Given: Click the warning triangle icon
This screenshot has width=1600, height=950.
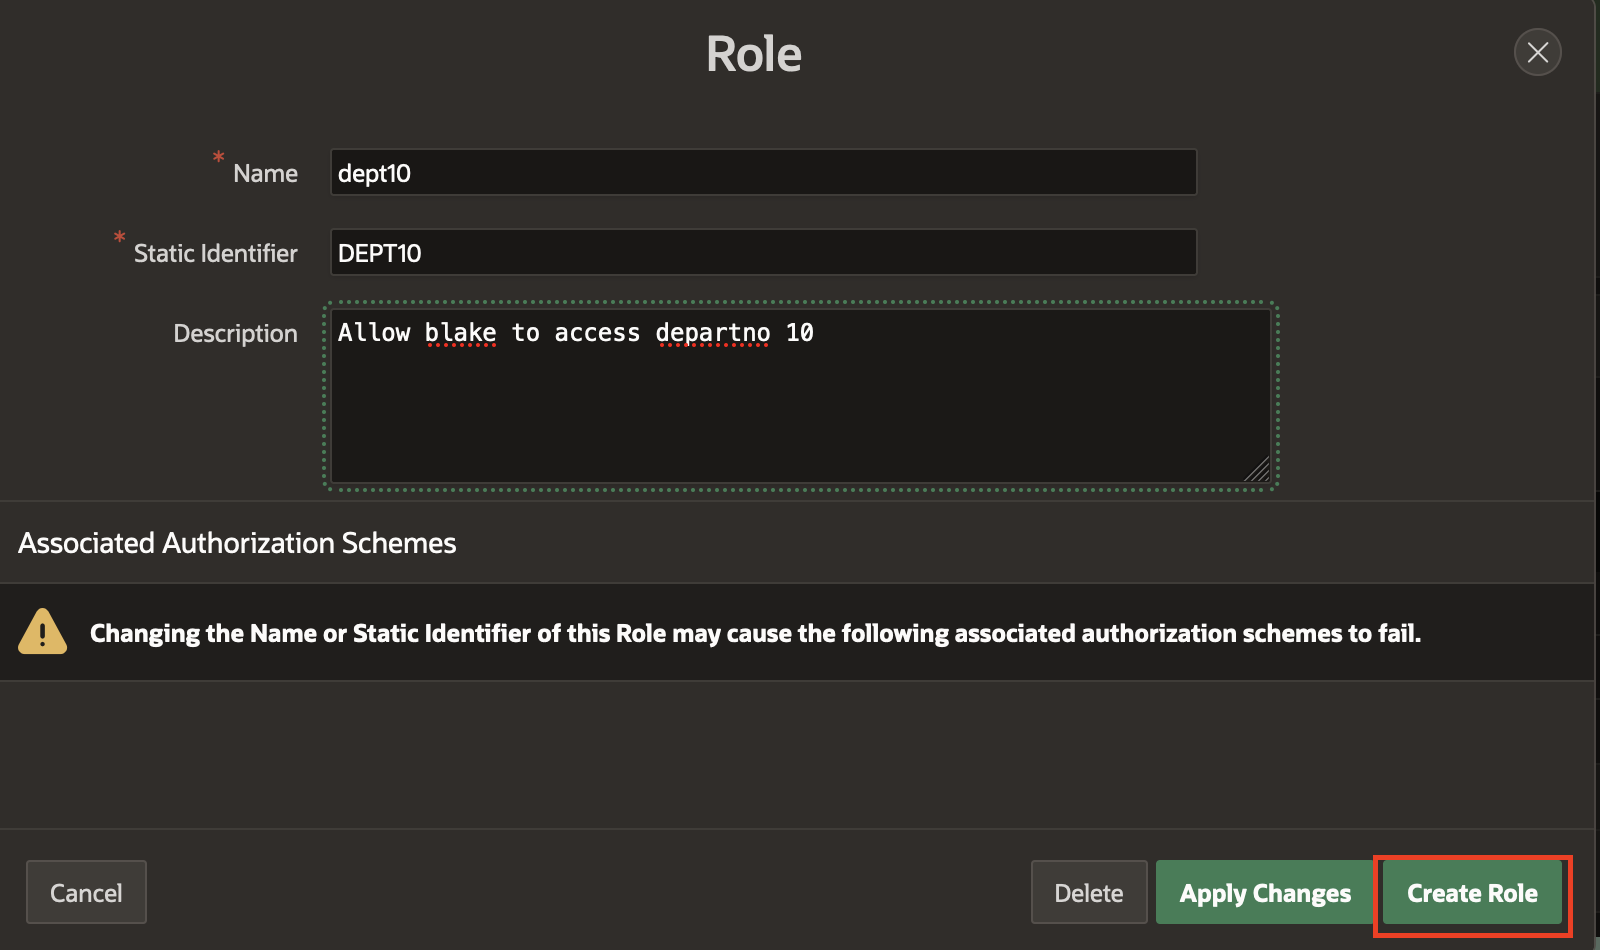Looking at the screenshot, I should pos(41,632).
